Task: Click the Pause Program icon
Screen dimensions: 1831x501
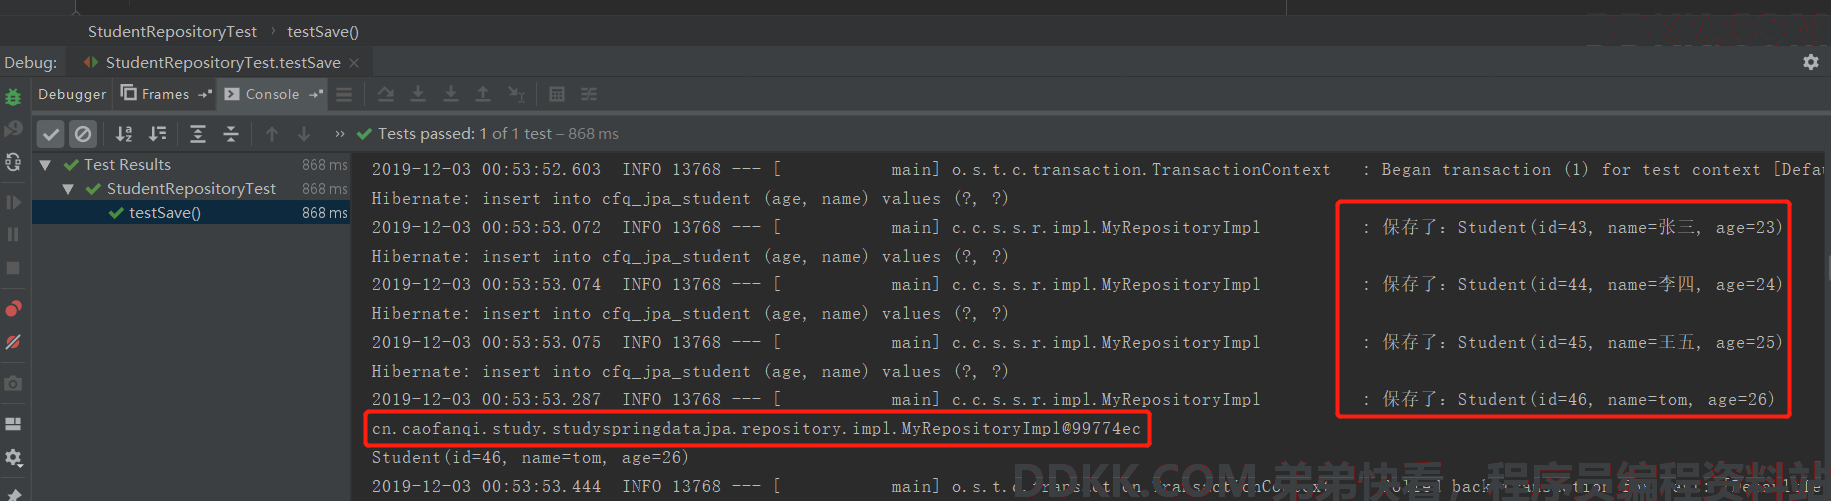Action: (x=13, y=234)
